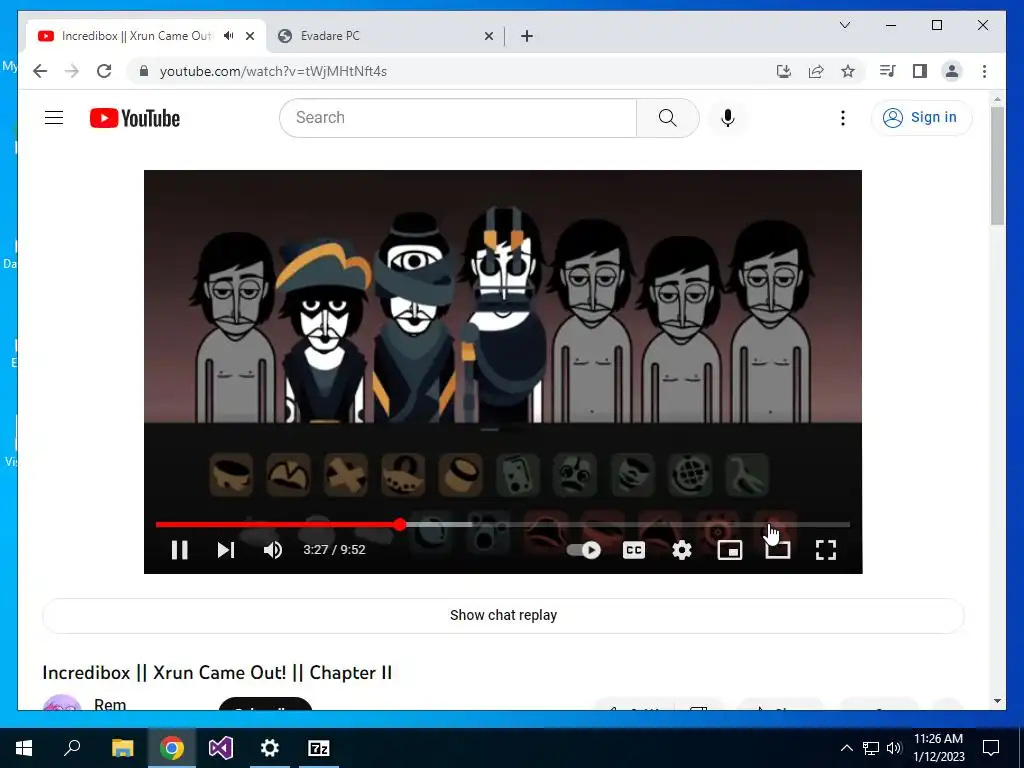The height and width of the screenshot is (768, 1024).
Task: Toggle the autoplay switch
Action: coord(584,550)
